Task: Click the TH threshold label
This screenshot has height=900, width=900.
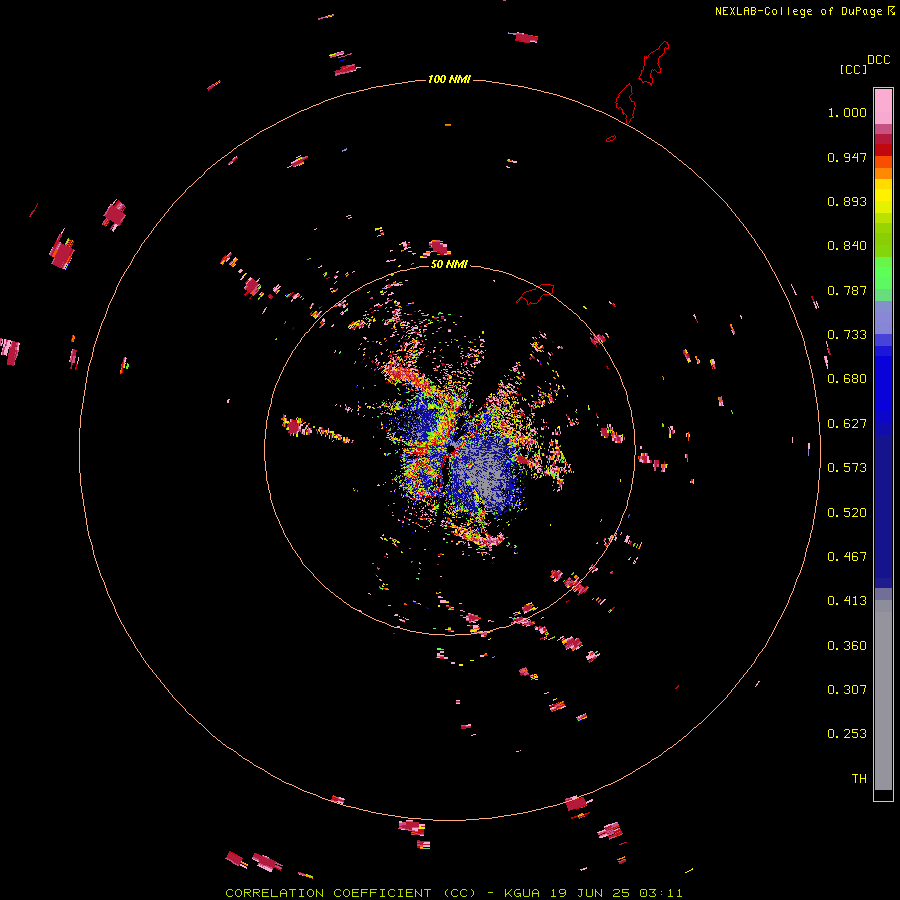Action: click(x=859, y=779)
